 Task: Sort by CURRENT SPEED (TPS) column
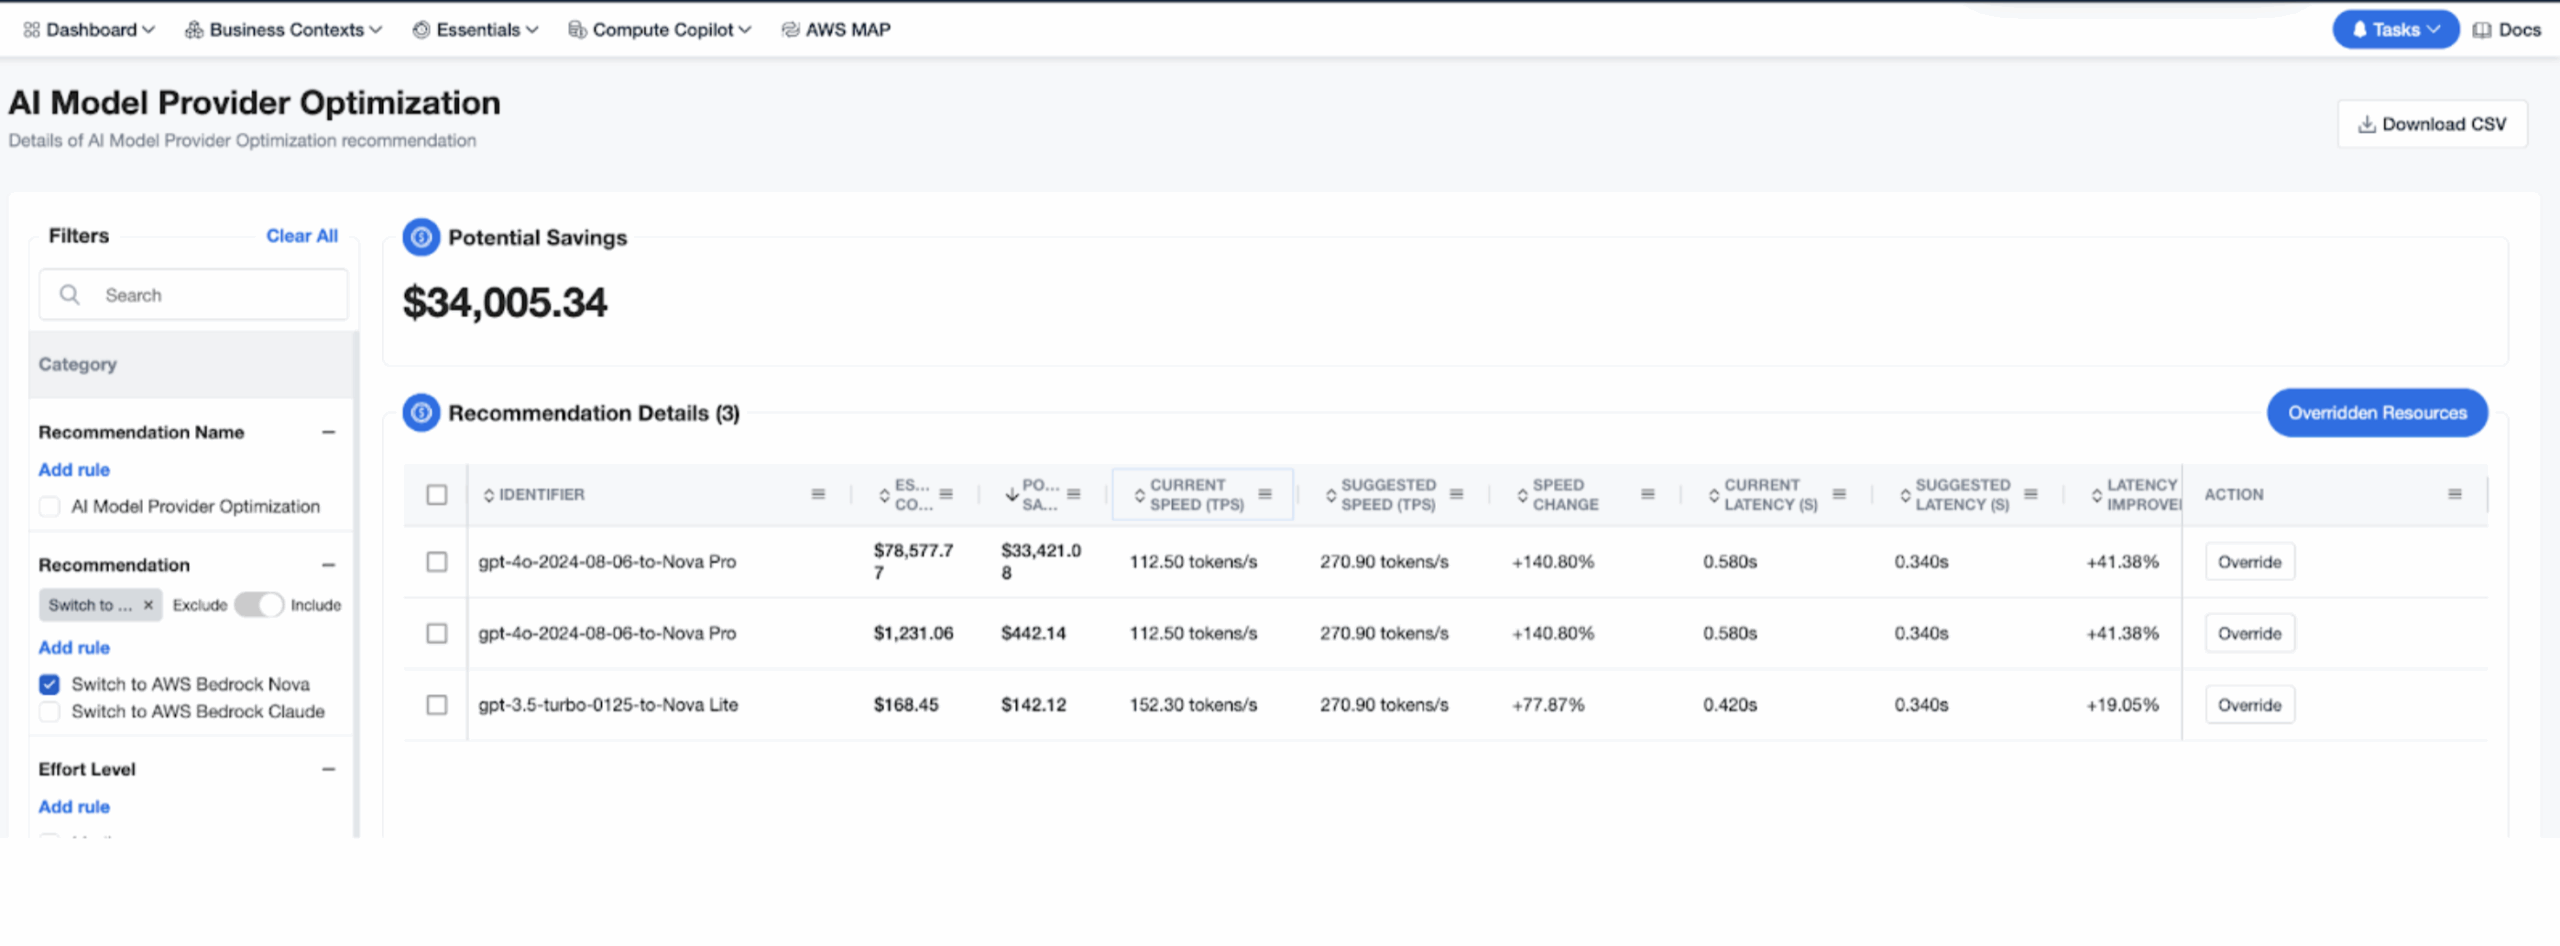1189,495
